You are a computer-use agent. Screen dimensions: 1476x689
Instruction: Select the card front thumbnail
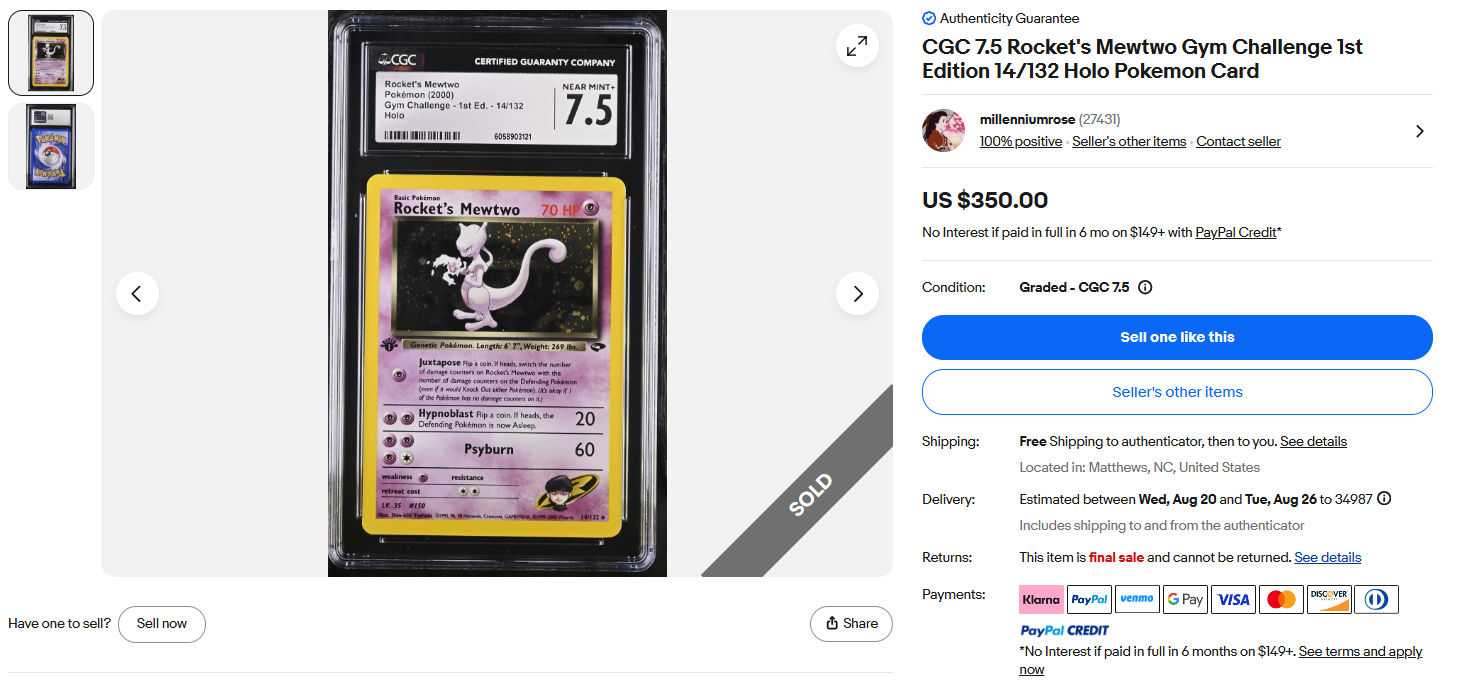pyautogui.click(x=51, y=53)
